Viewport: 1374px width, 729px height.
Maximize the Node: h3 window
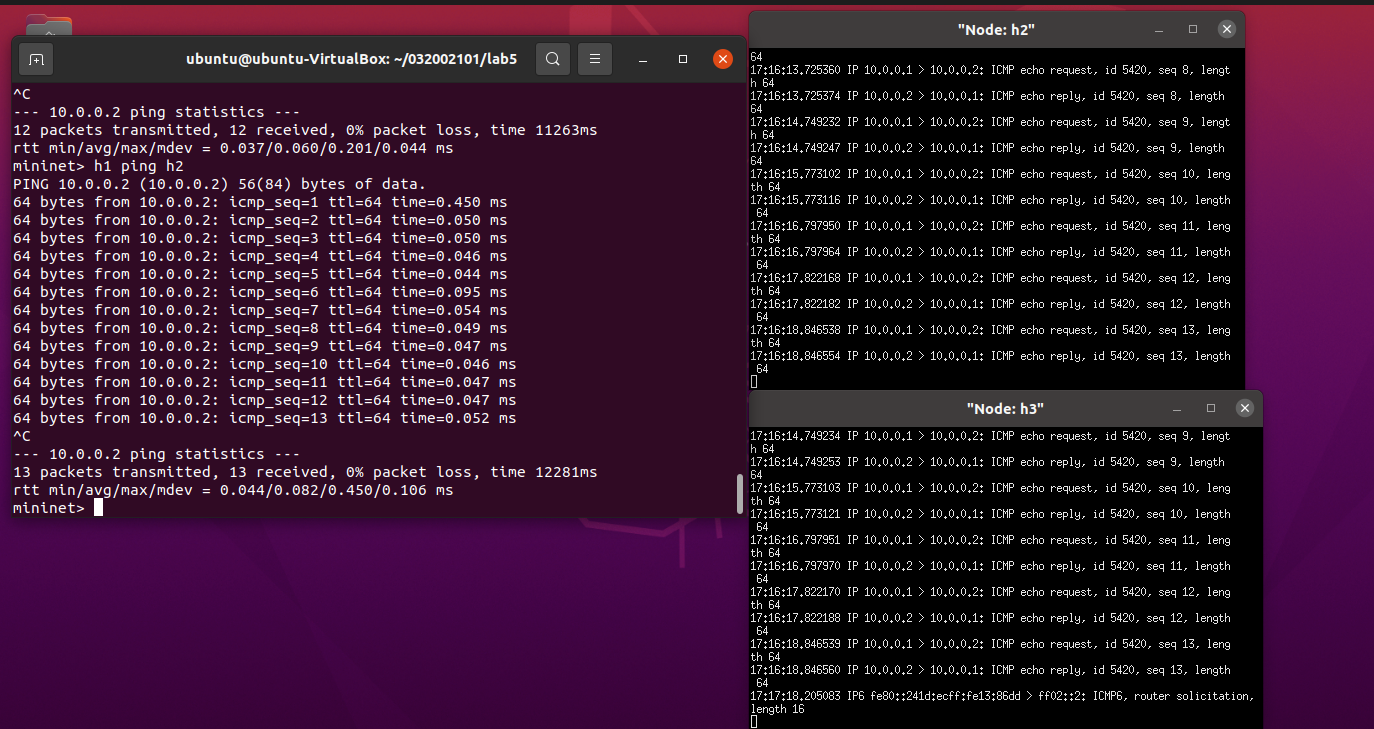pos(1211,408)
